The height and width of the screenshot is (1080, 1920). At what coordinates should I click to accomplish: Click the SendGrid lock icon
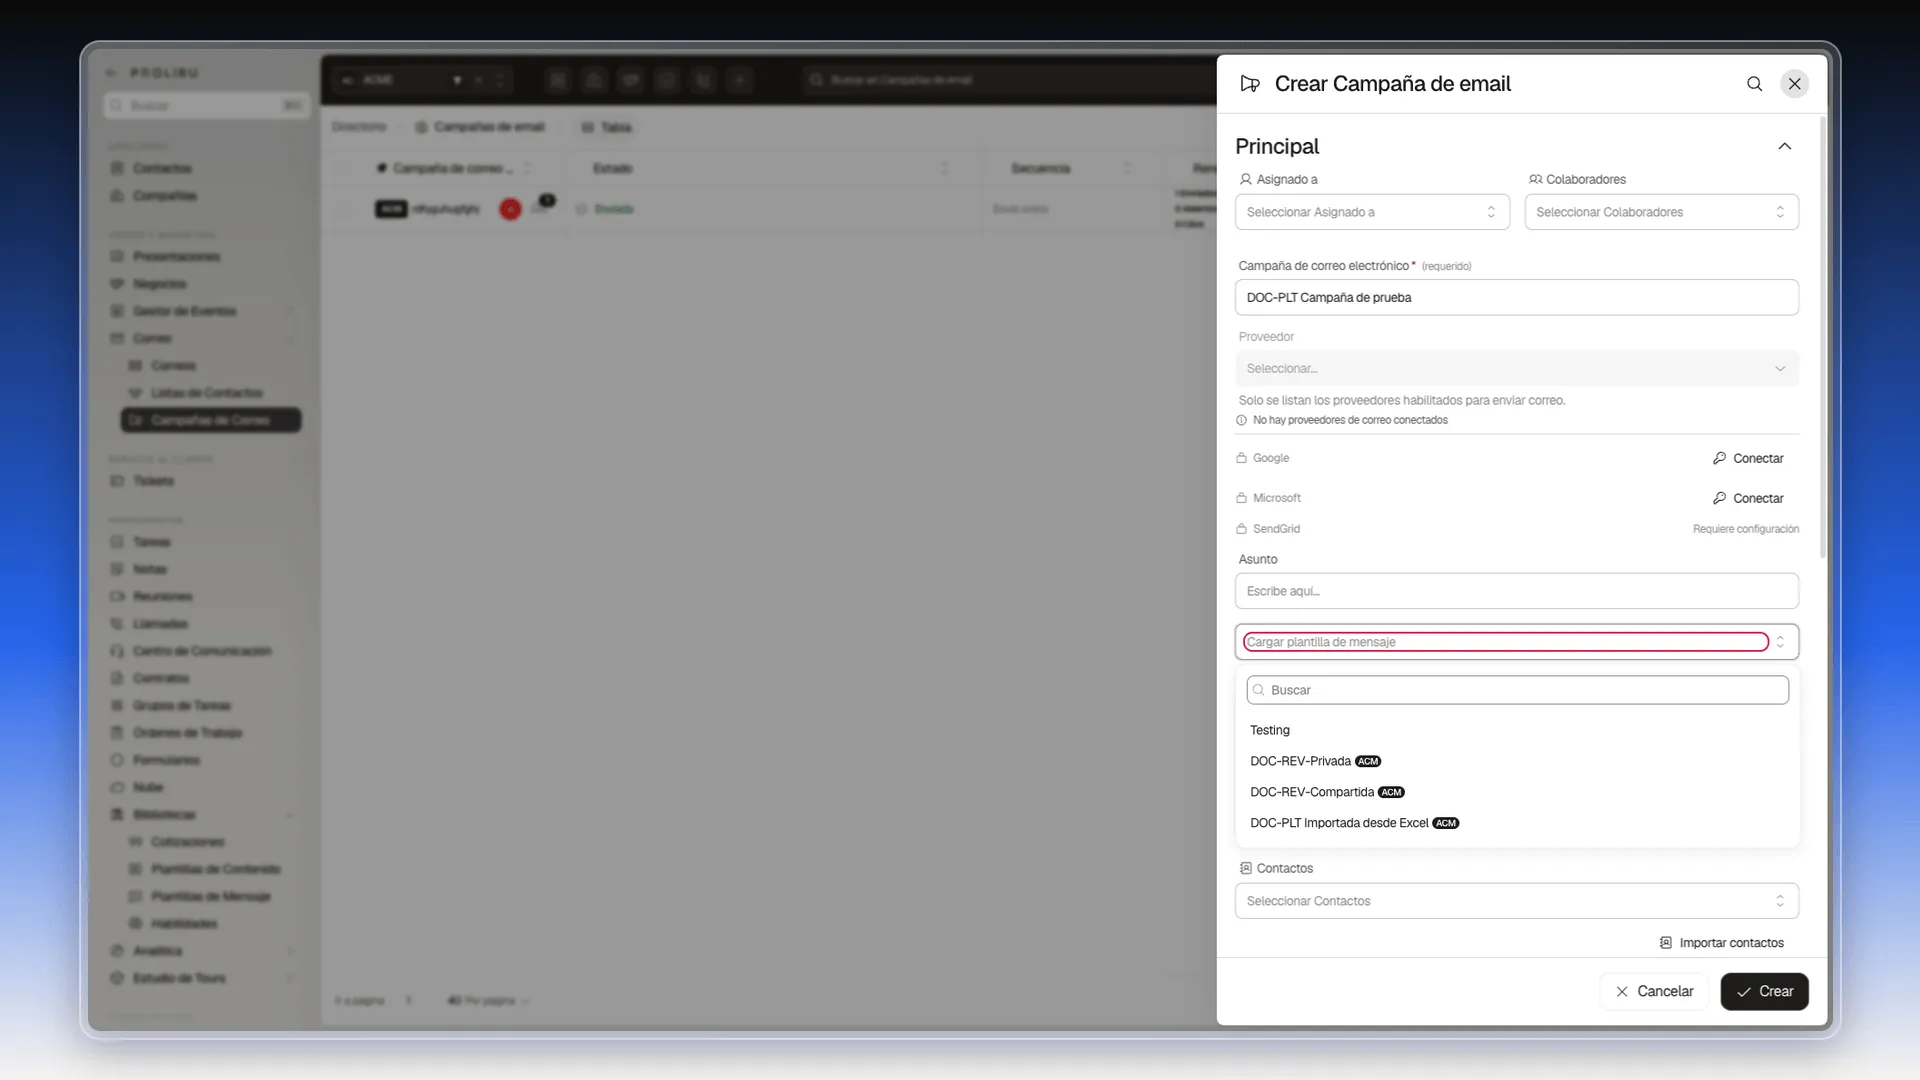click(x=1241, y=529)
